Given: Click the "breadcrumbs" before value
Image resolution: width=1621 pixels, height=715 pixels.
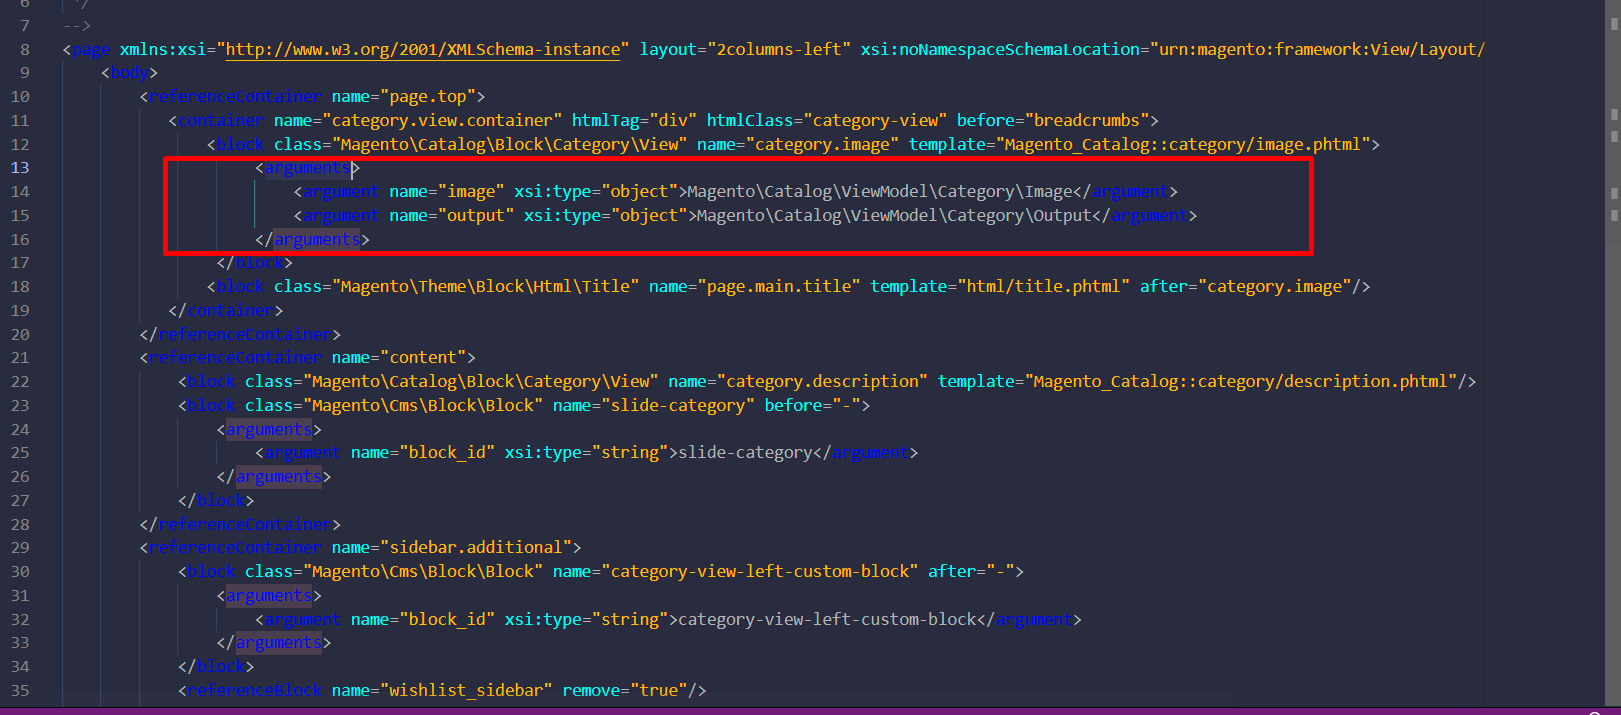Looking at the screenshot, I should click(x=1086, y=121).
